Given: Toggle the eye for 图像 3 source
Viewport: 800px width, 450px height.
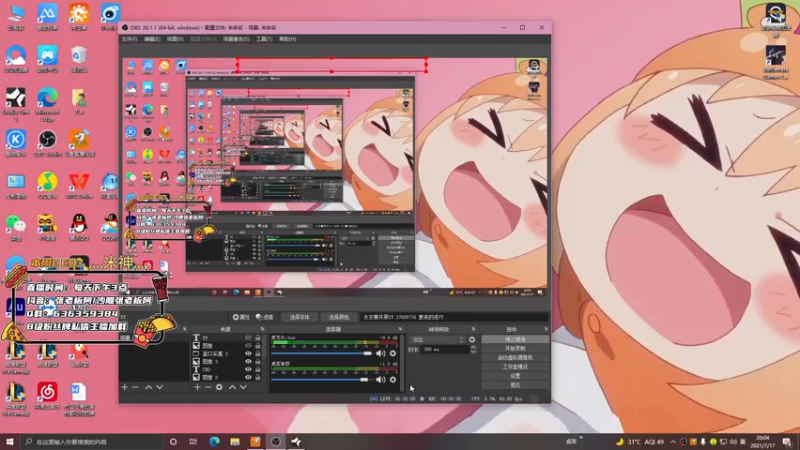Looking at the screenshot, I should point(248,362).
